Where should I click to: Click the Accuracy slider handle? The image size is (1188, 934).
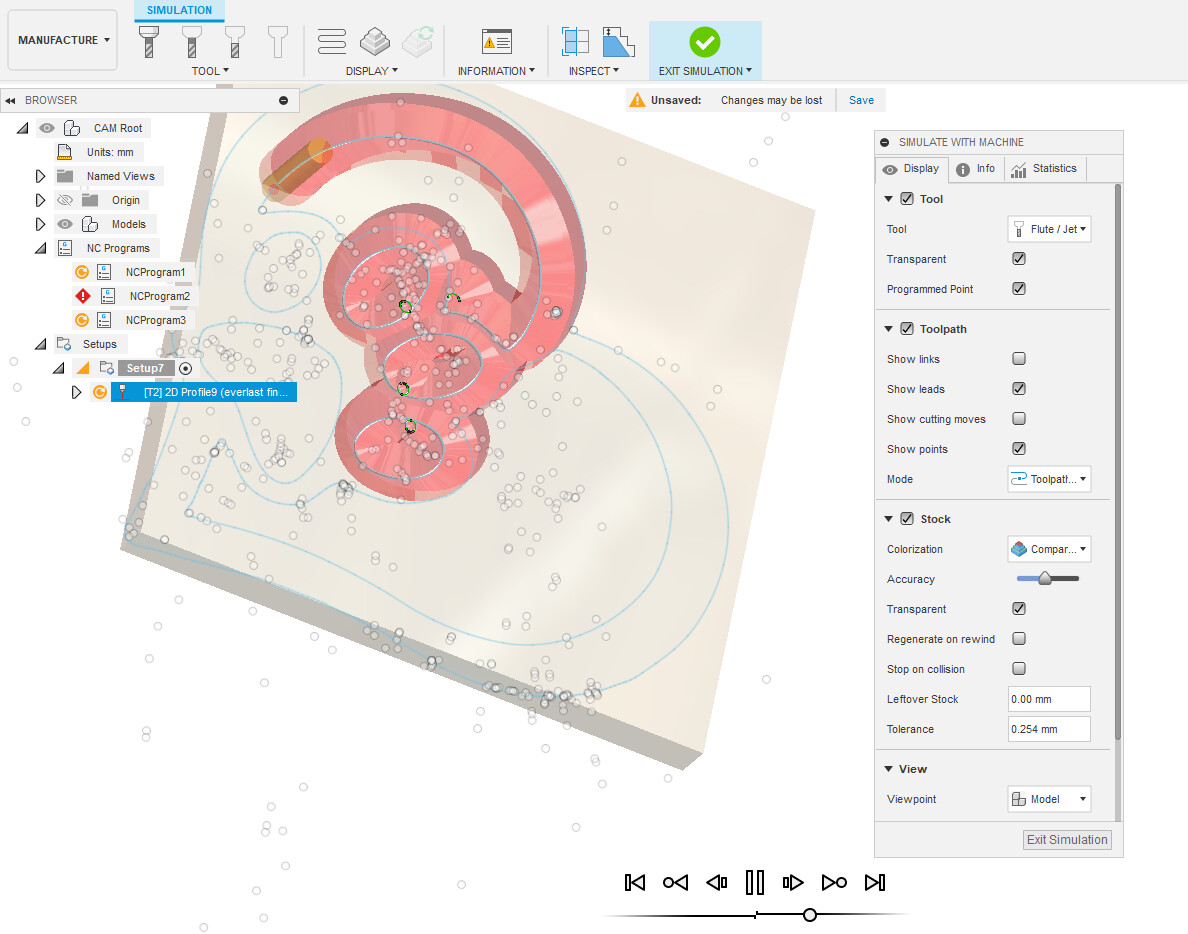pos(1045,579)
